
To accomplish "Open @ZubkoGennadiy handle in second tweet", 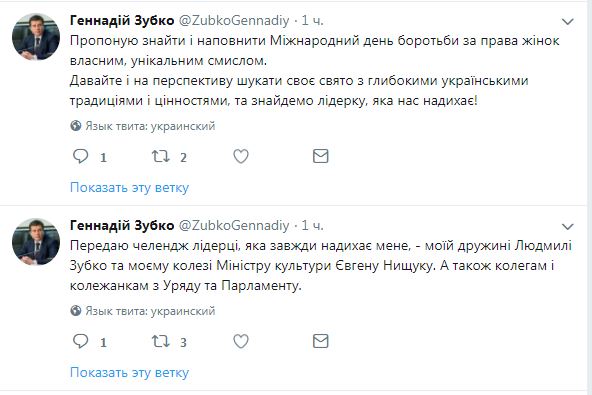I will pyautogui.click(x=233, y=226).
